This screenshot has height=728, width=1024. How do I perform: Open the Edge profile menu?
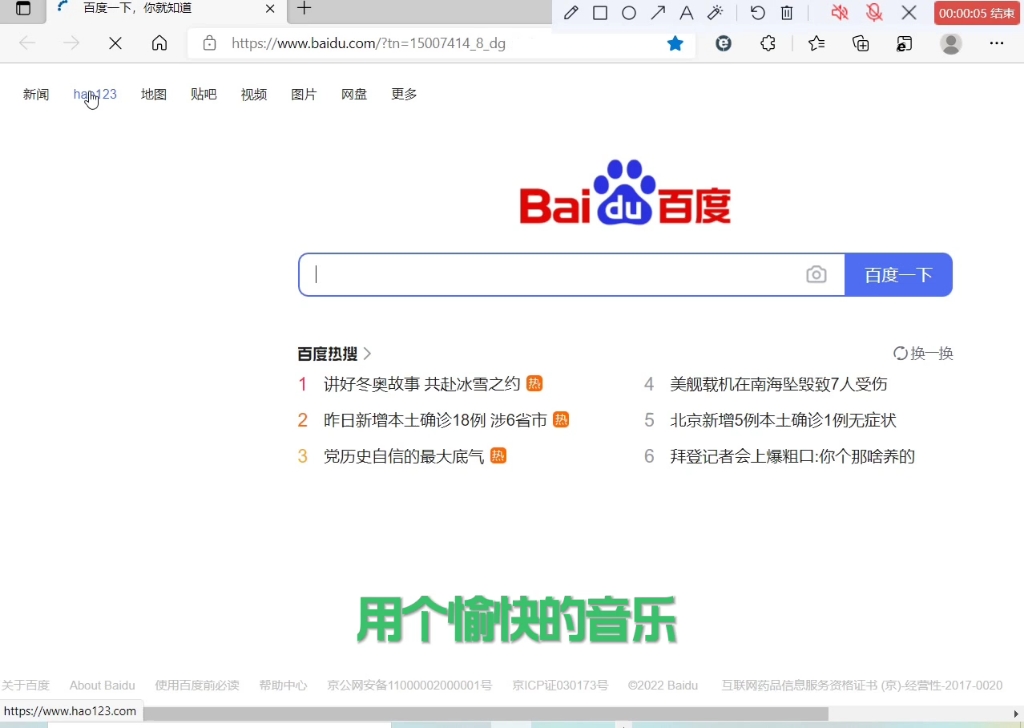coord(950,44)
